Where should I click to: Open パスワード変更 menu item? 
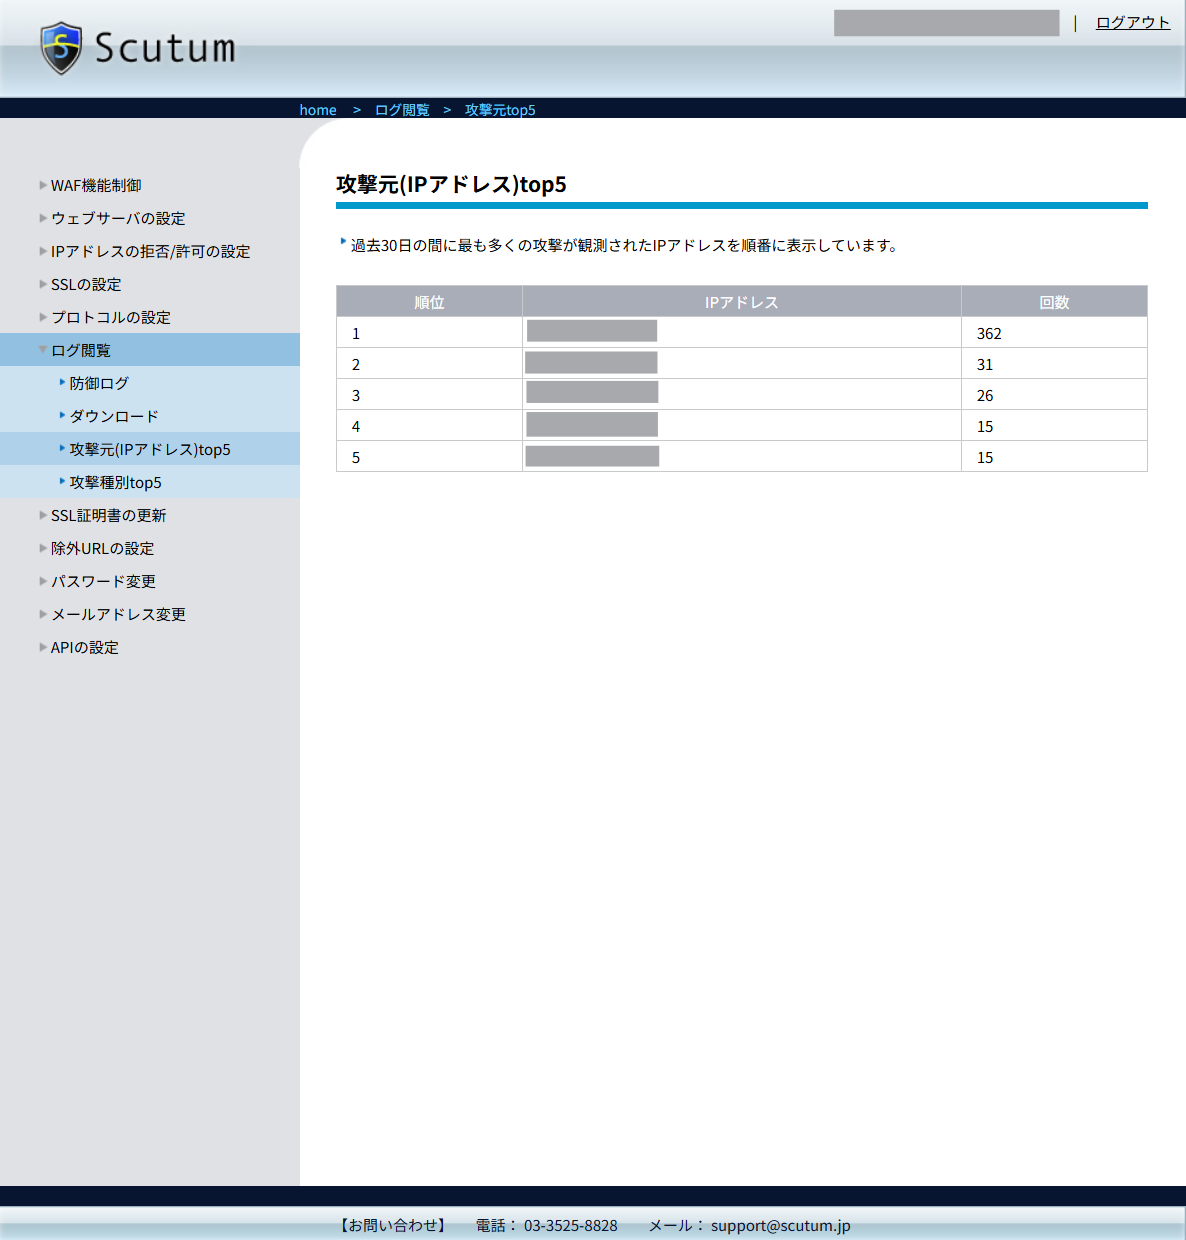103,581
